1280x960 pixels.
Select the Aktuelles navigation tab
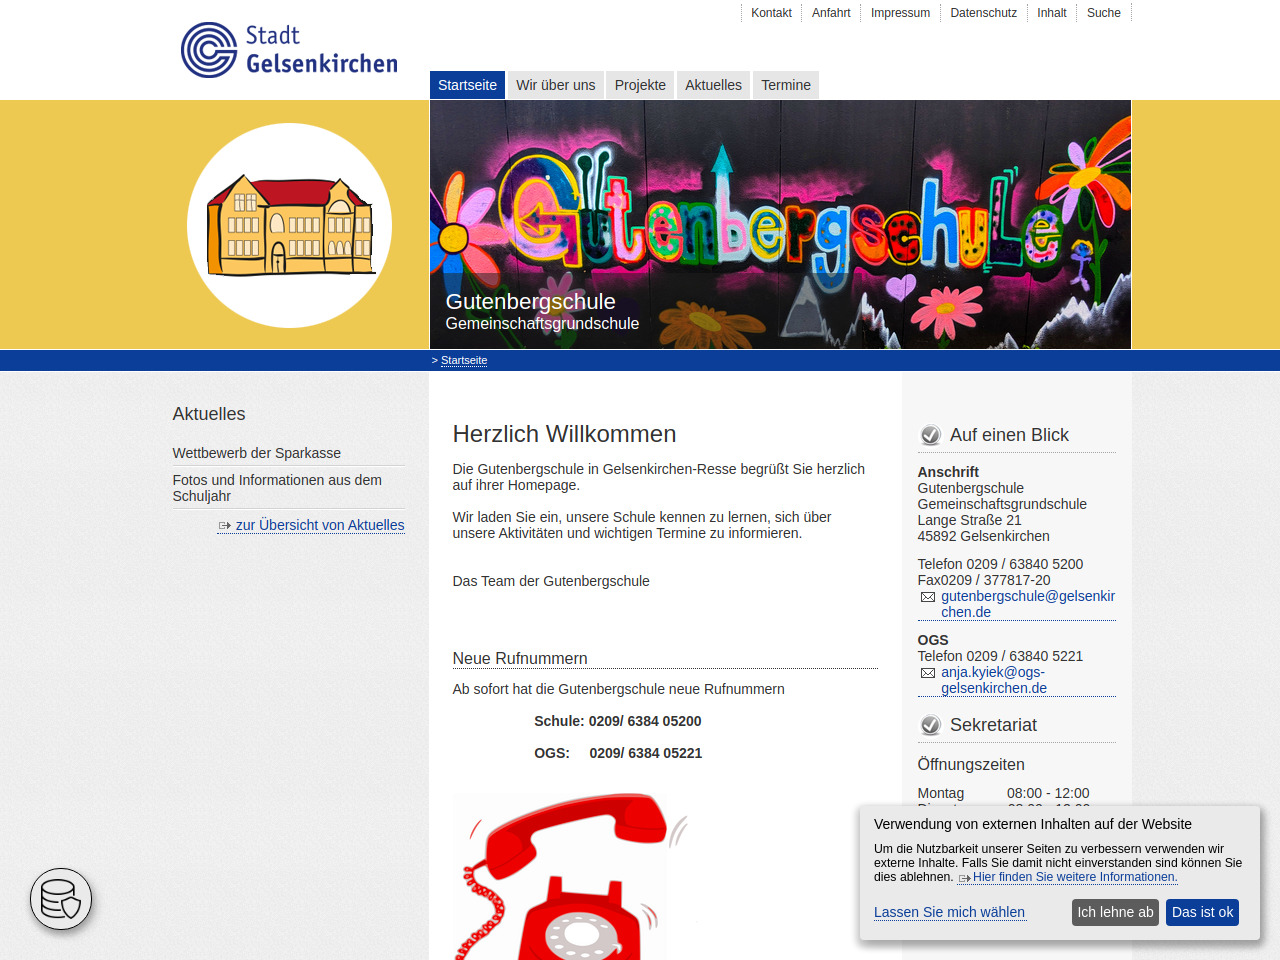[713, 85]
